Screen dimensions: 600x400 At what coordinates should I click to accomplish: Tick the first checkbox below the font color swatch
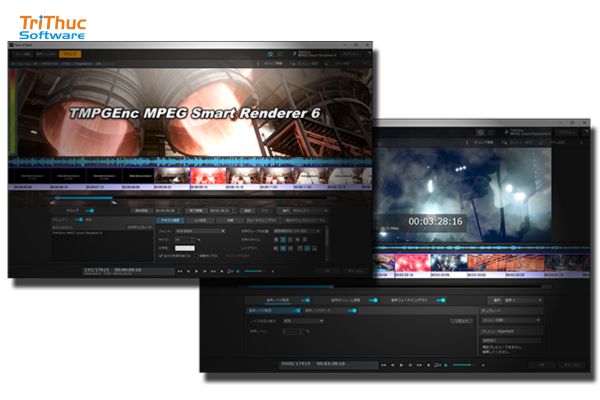pos(161,255)
